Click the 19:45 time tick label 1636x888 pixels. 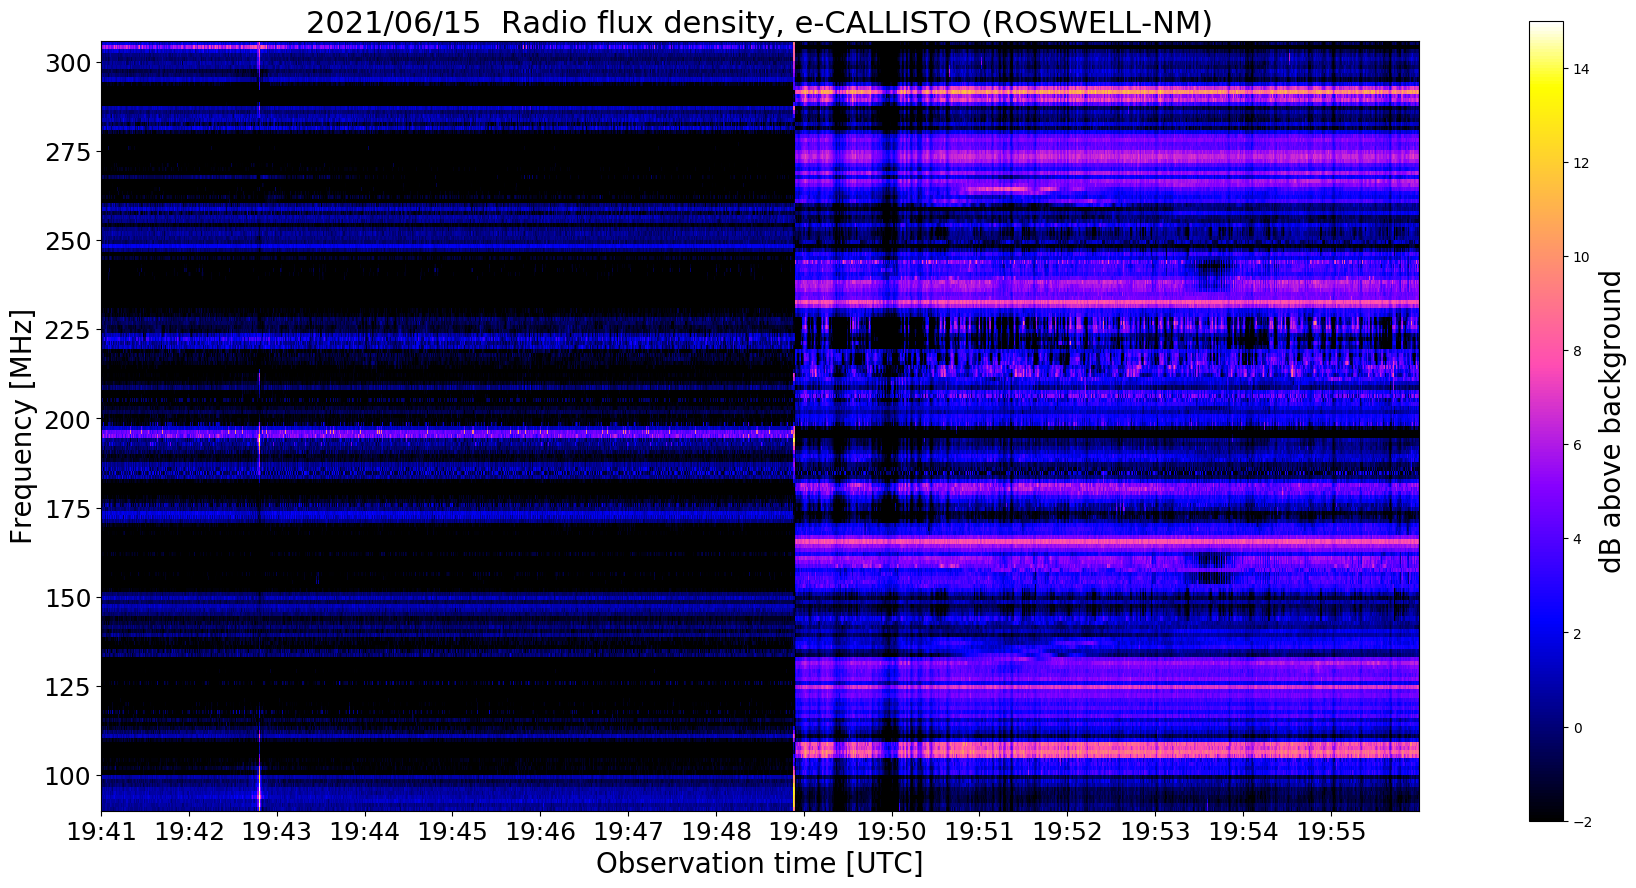453,832
